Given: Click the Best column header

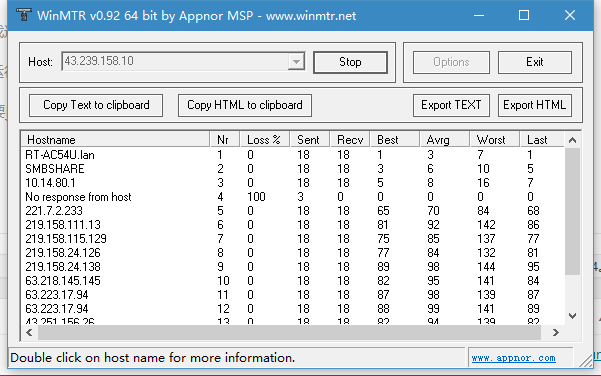Looking at the screenshot, I should tap(395, 140).
